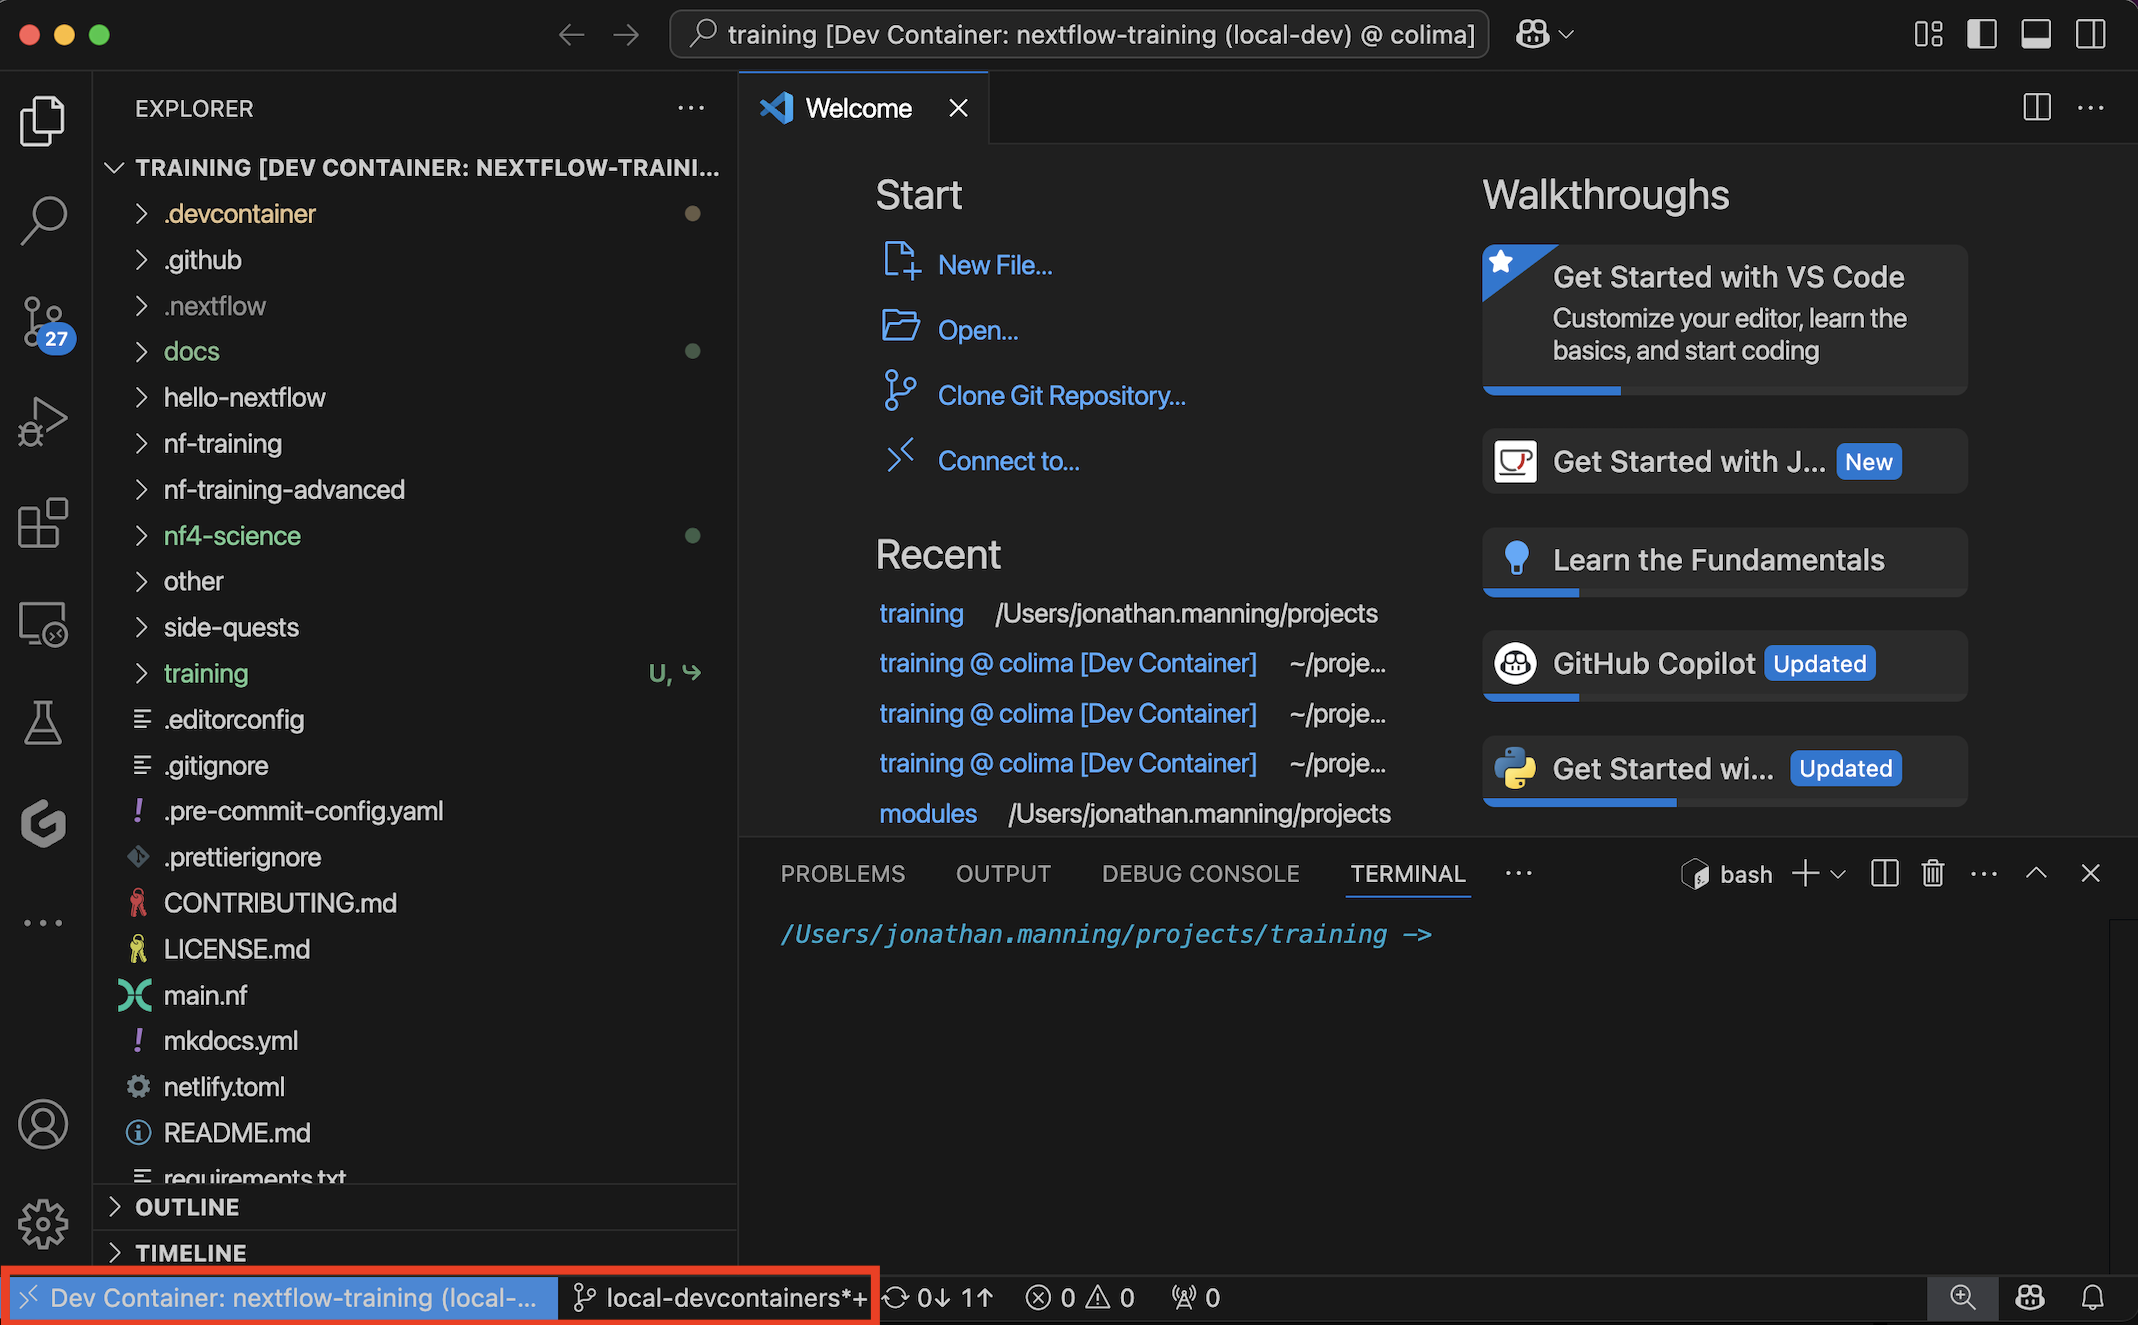Toggle the primary side bar visibility
2138x1325 pixels.
point(1981,33)
